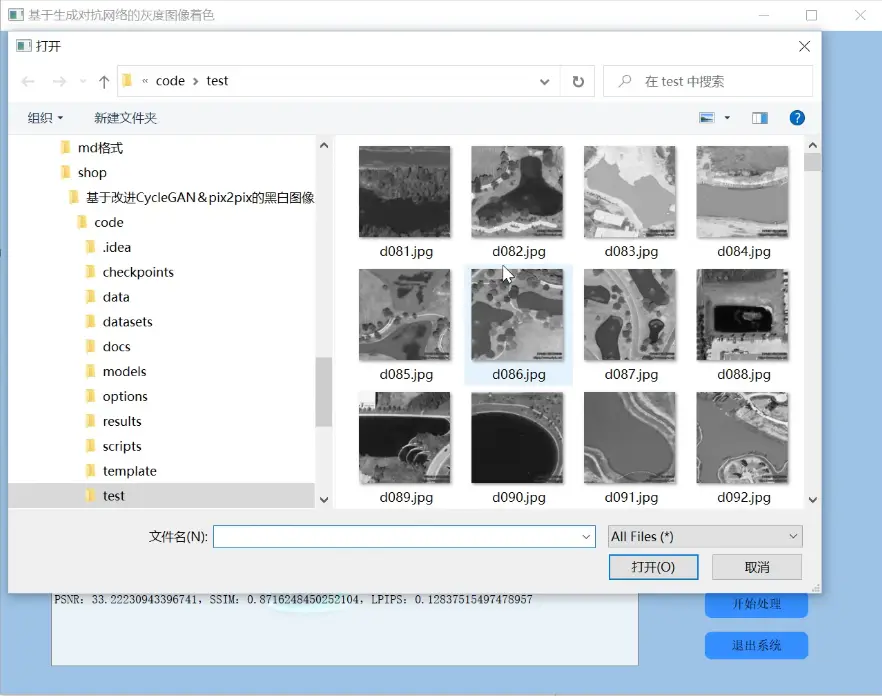Click the forward navigation arrow

pos(60,81)
